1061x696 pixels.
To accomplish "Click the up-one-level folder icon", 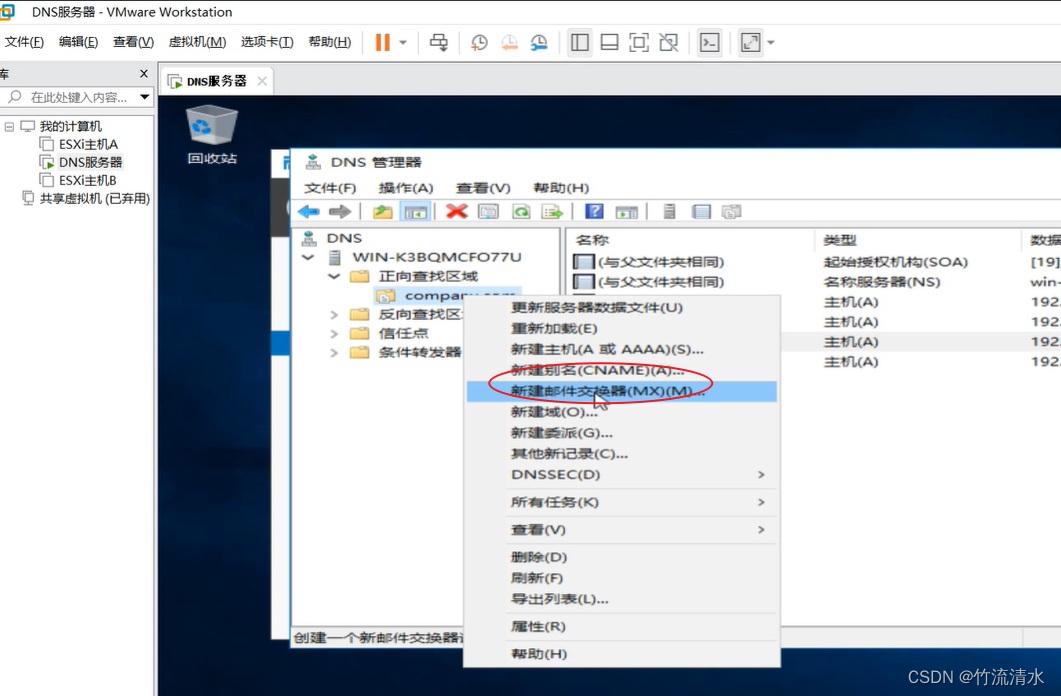I will [x=382, y=212].
